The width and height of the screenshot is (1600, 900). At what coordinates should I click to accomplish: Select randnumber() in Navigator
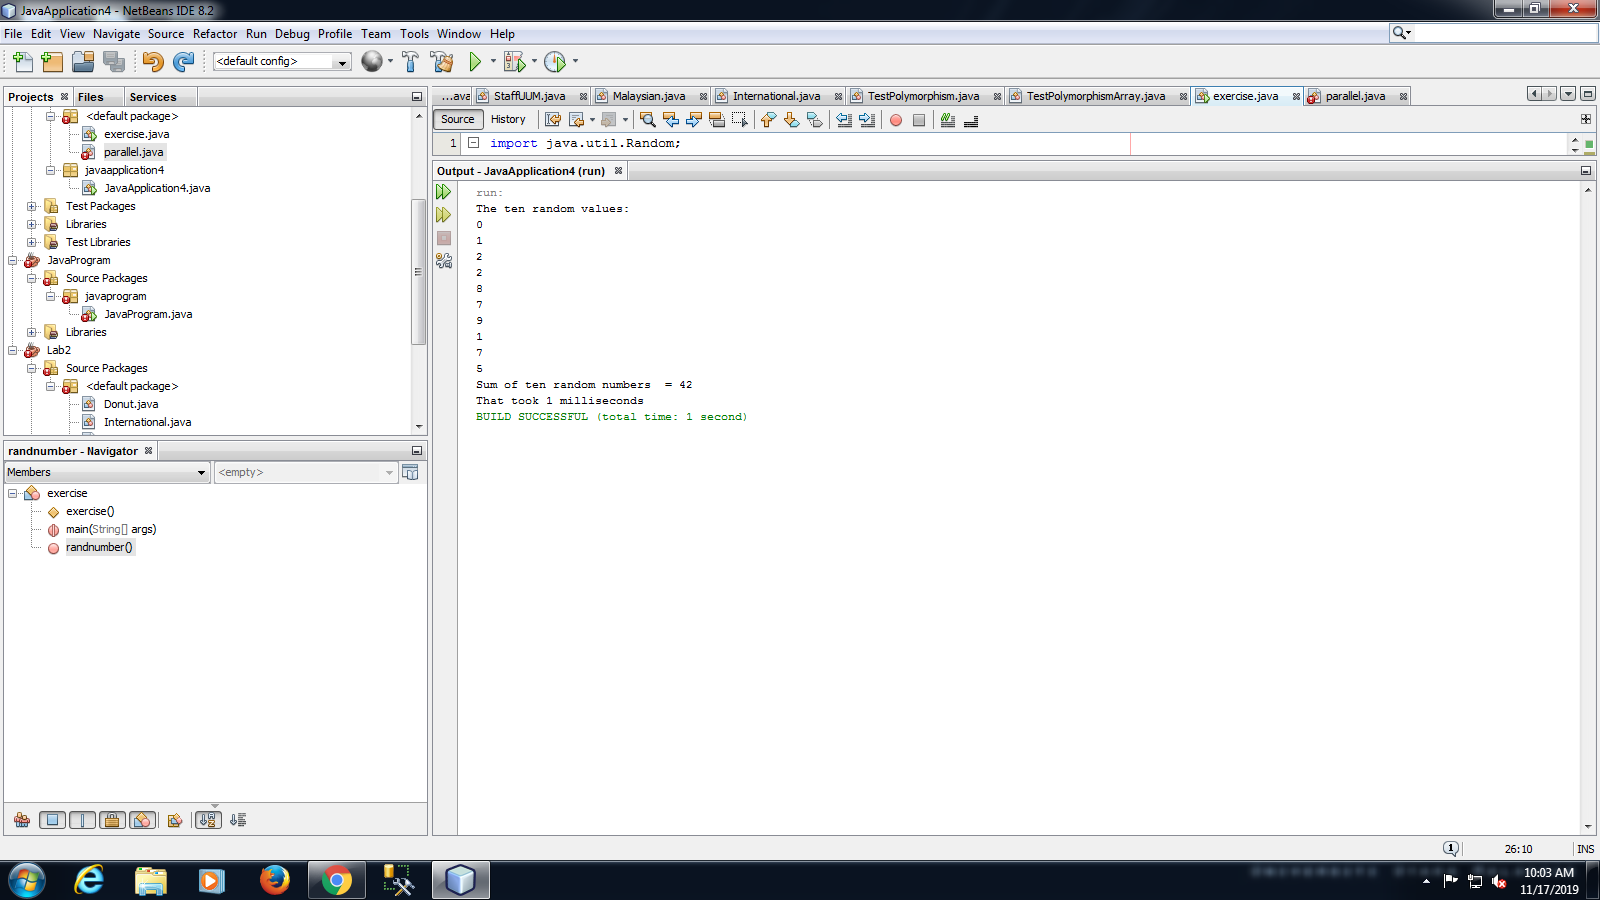point(99,548)
